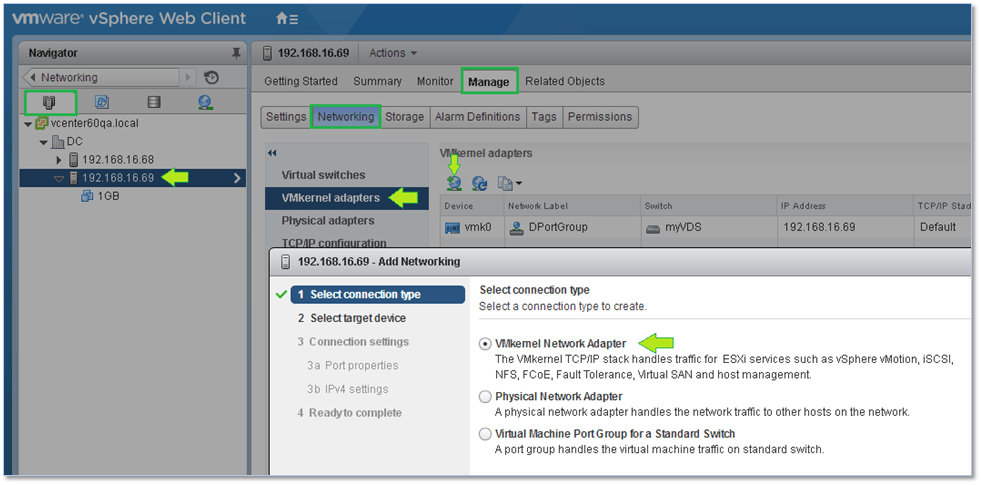Click the myVDS switch icon
Image resolution: width=981 pixels, height=485 pixels.
[x=651, y=228]
